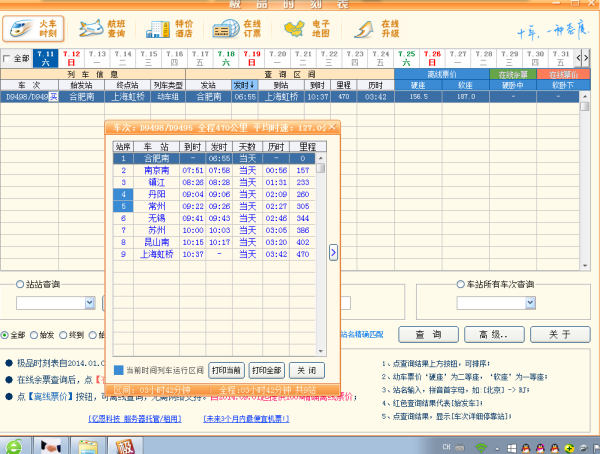Click the 站名精确匹配 exact match link
Image resolution: width=600 pixels, height=454 pixels.
click(x=362, y=335)
